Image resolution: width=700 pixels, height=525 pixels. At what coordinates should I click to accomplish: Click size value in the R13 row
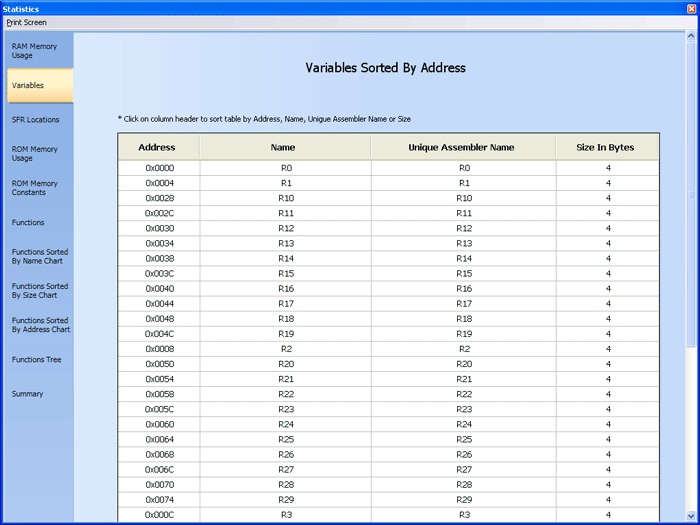click(x=608, y=243)
